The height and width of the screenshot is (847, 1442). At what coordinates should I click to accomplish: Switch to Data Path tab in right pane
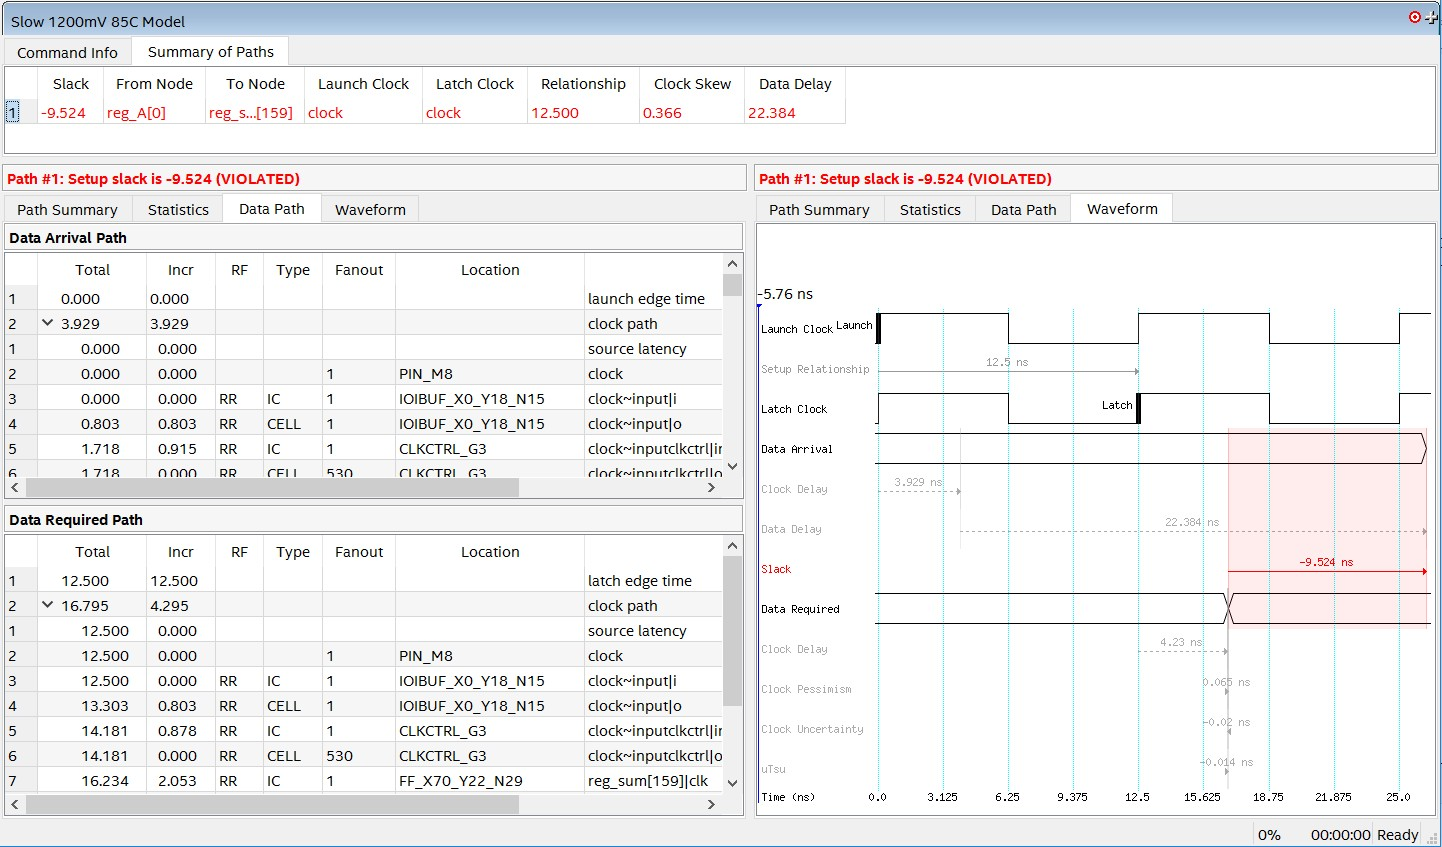tap(1023, 209)
